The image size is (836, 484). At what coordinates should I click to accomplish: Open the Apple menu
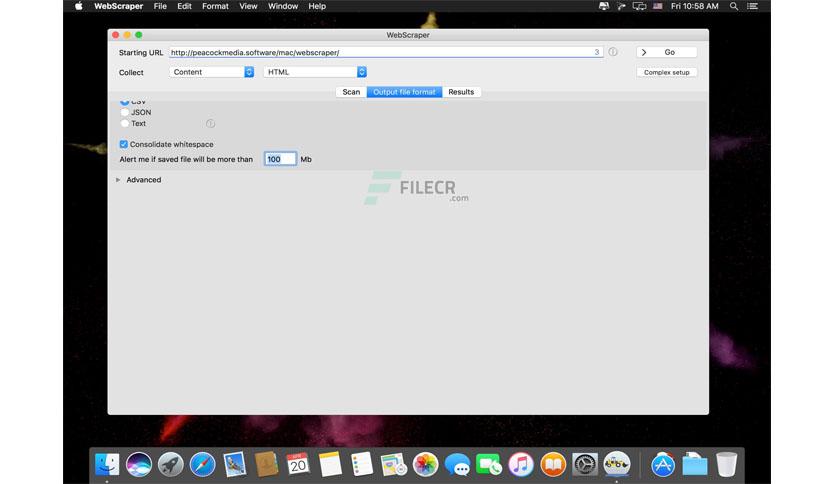[x=79, y=6]
